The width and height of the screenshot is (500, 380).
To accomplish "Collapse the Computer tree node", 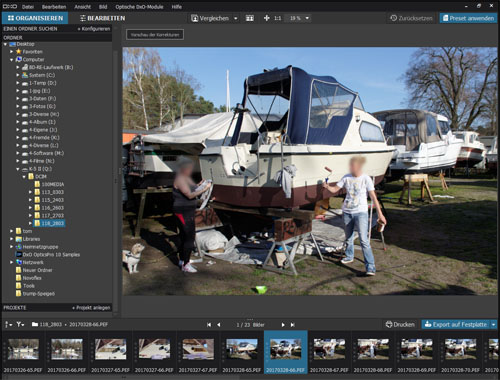I will [12, 60].
